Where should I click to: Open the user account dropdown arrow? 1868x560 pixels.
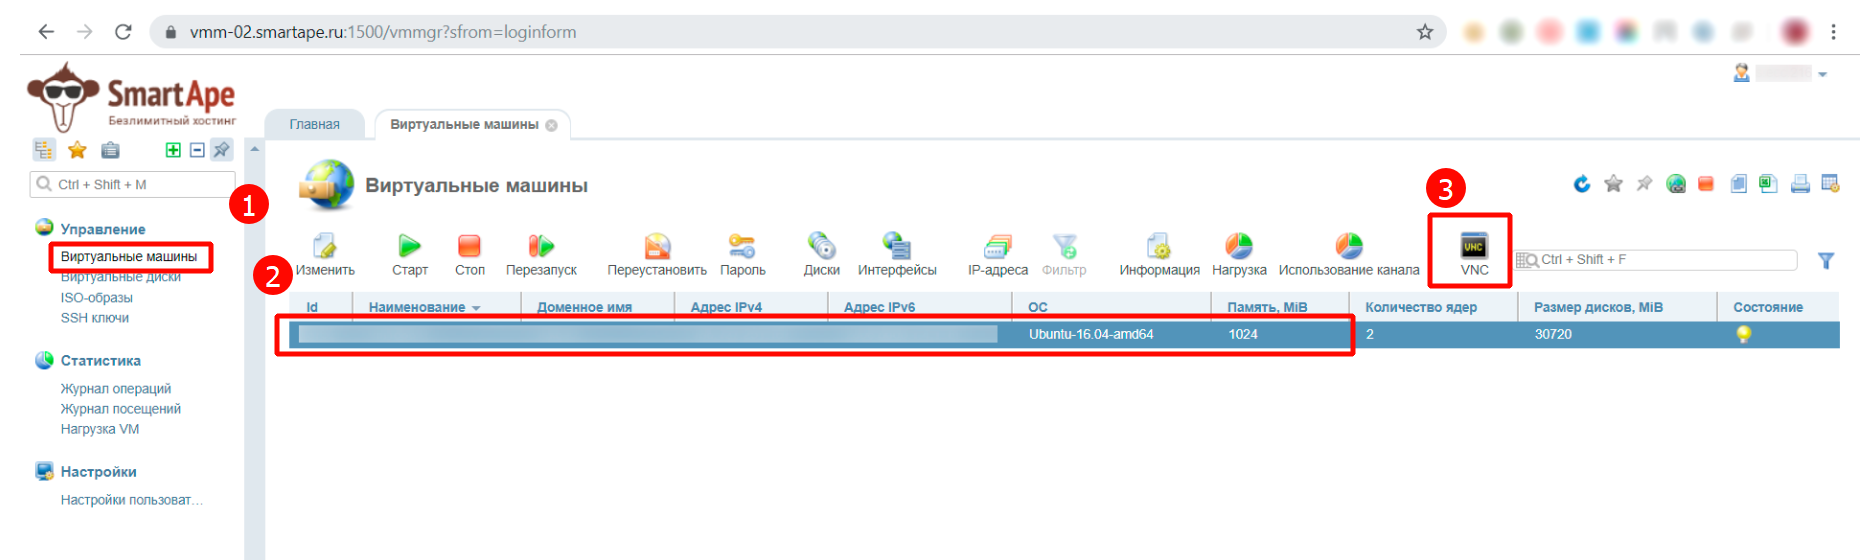pyautogui.click(x=1822, y=75)
